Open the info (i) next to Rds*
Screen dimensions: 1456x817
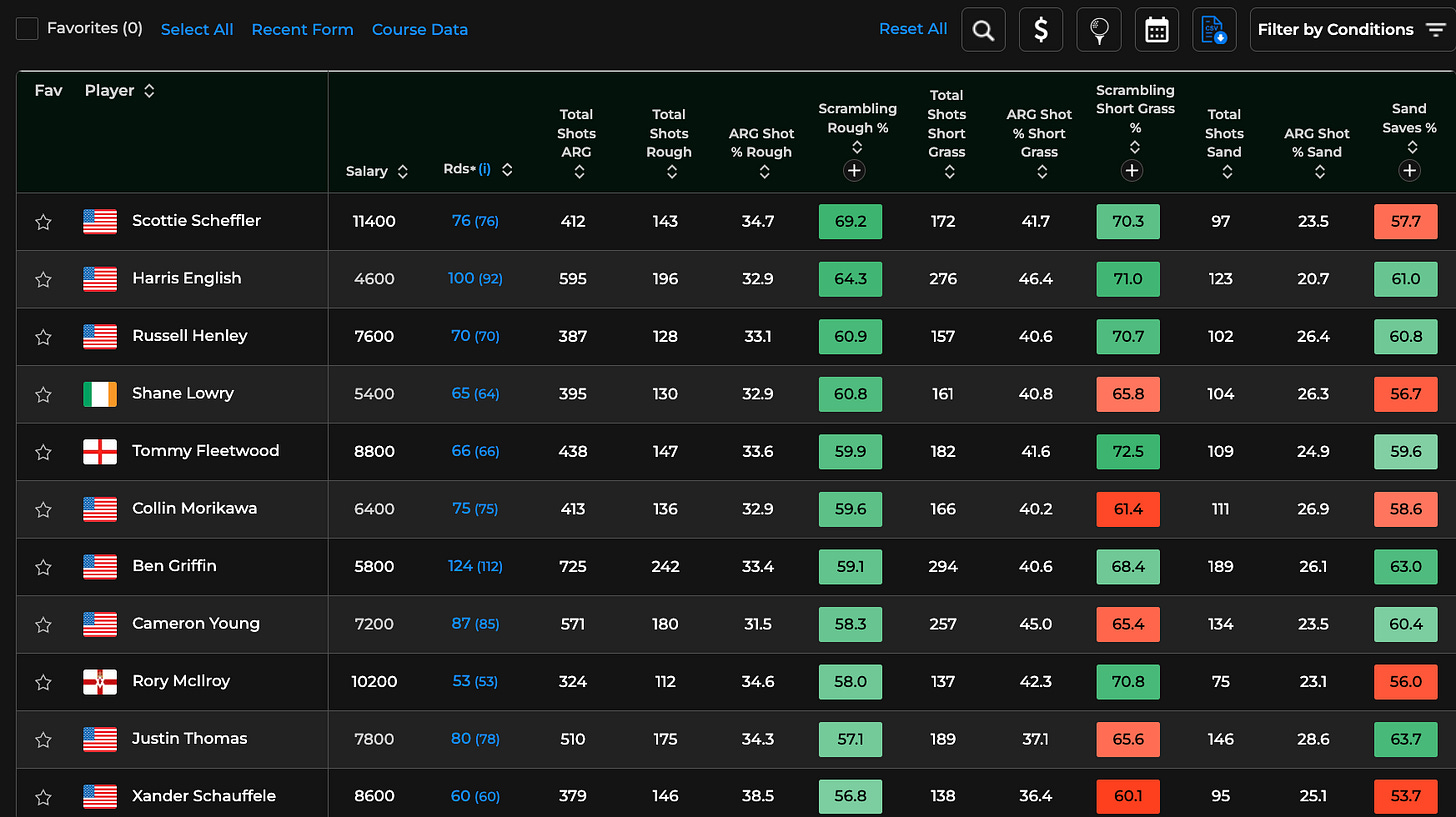(x=484, y=170)
